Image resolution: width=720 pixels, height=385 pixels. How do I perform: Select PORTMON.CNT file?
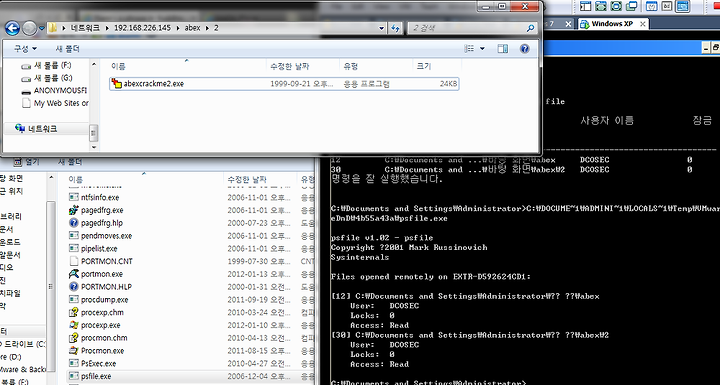[101, 261]
